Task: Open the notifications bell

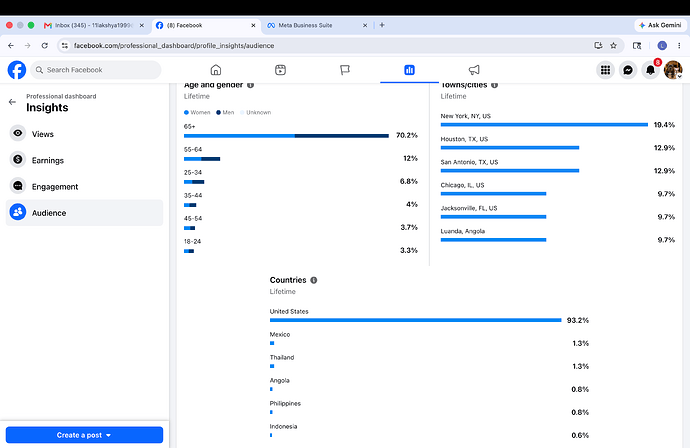Action: [x=650, y=70]
